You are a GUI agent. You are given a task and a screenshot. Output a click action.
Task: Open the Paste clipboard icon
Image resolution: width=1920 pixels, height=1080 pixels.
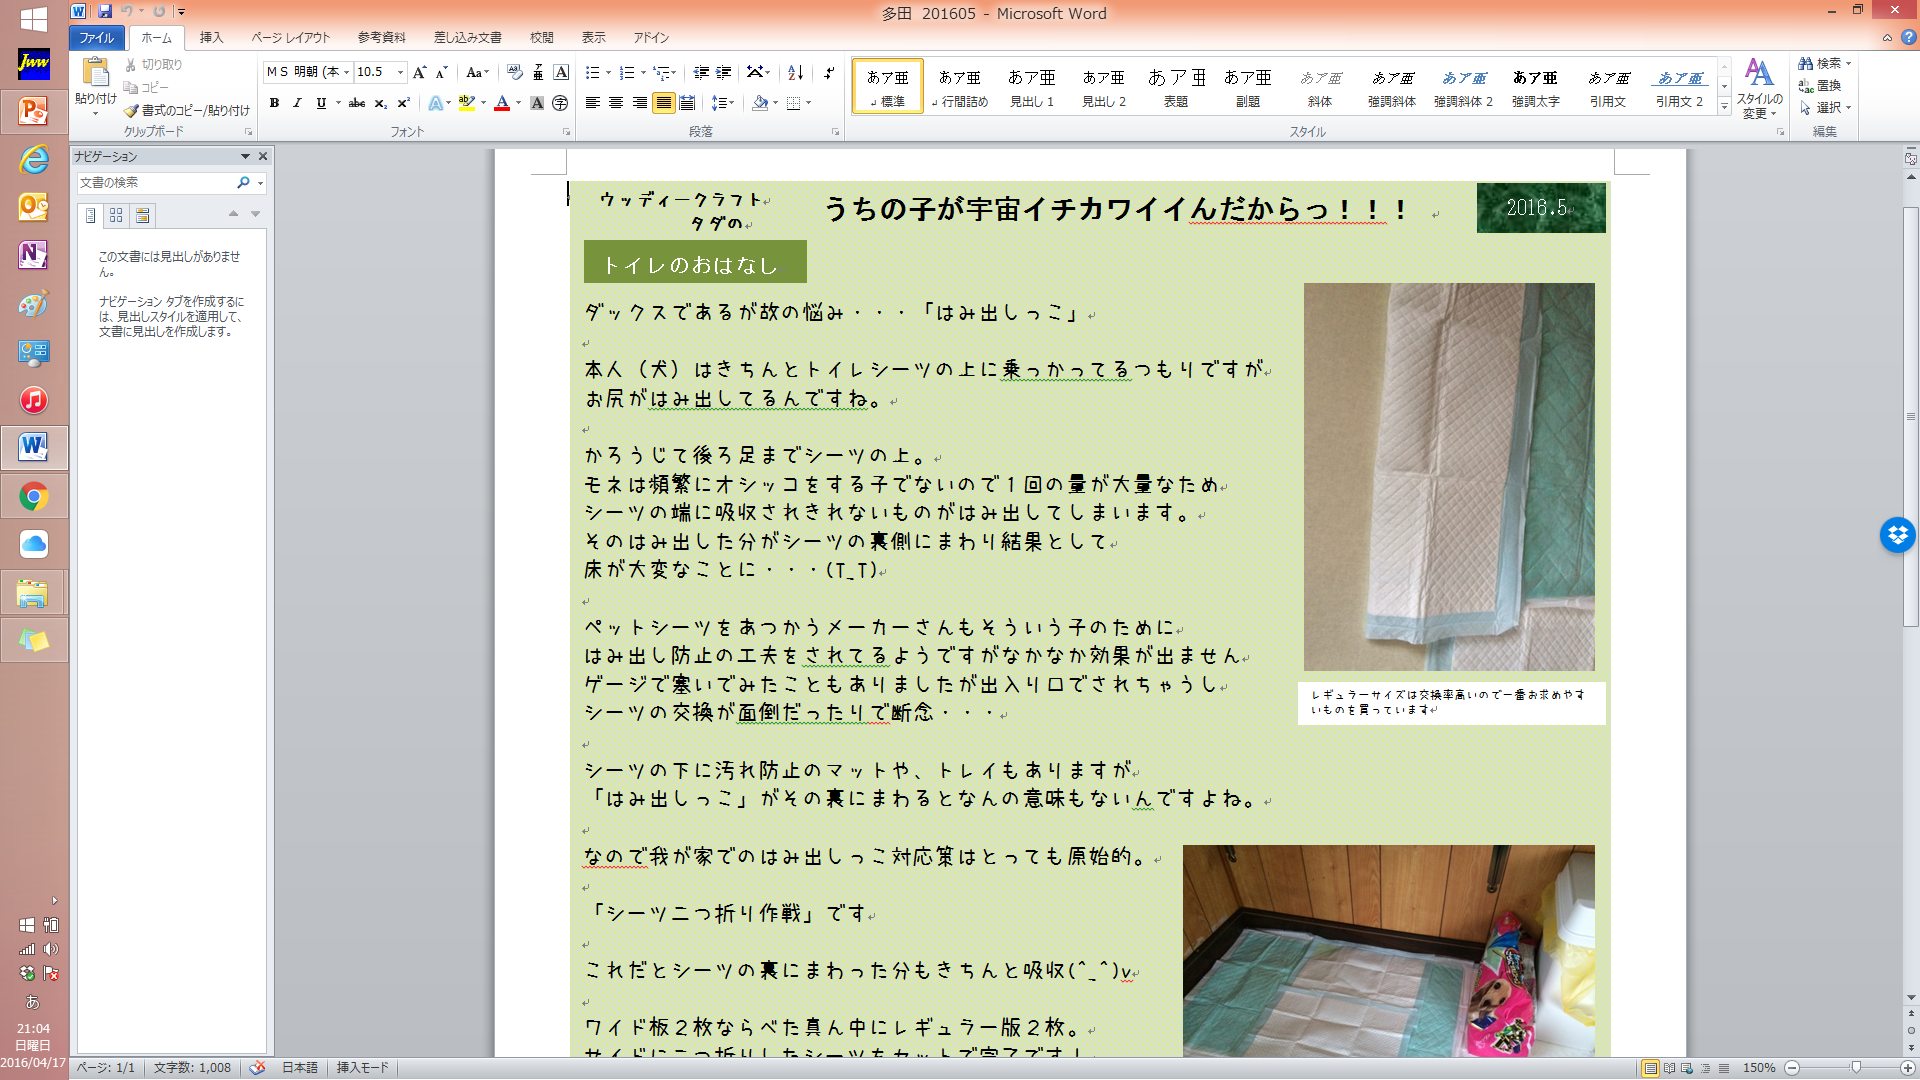96,73
